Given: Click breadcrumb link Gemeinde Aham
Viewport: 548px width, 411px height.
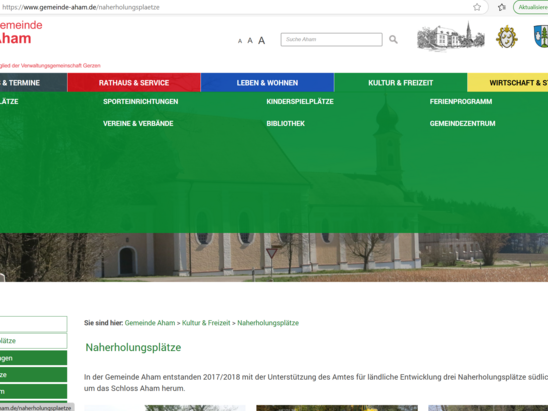Looking at the screenshot, I should click(x=150, y=323).
